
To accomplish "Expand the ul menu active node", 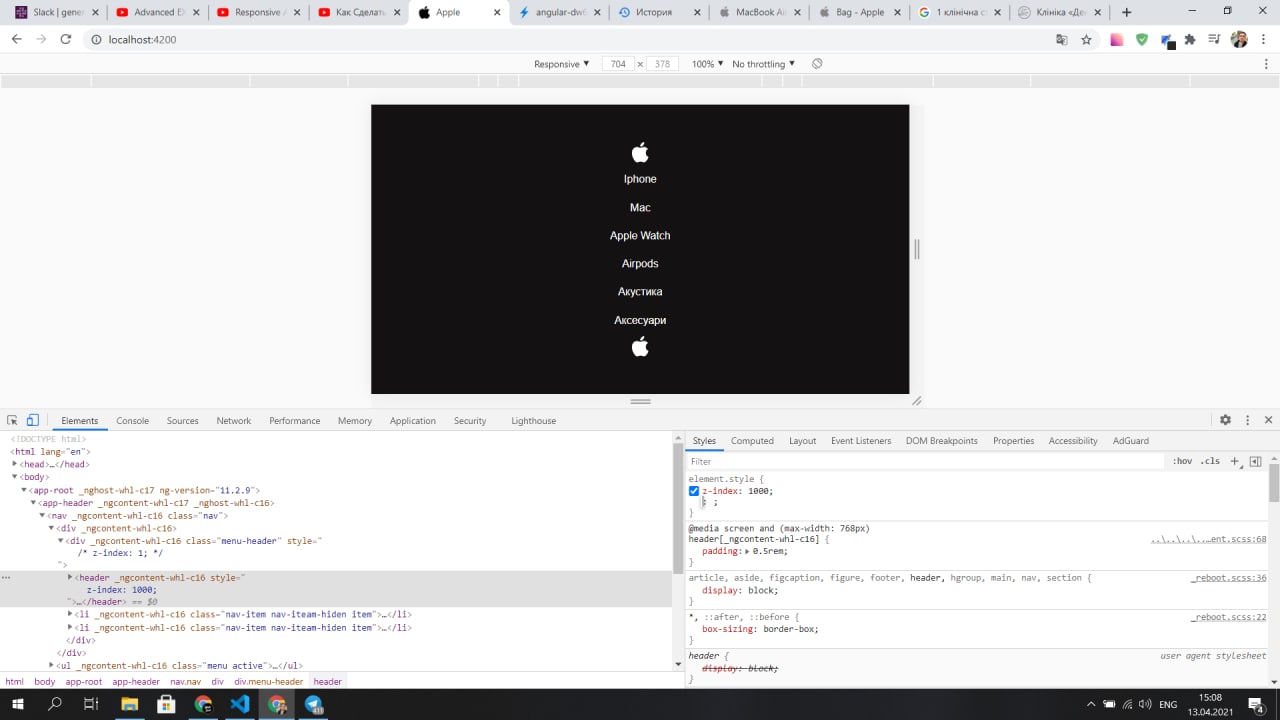I will tap(52, 665).
